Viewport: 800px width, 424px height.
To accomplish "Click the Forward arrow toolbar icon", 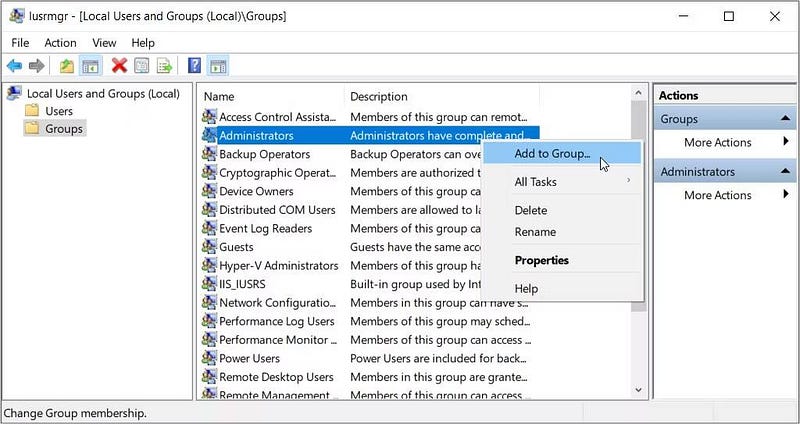I will [x=37, y=66].
